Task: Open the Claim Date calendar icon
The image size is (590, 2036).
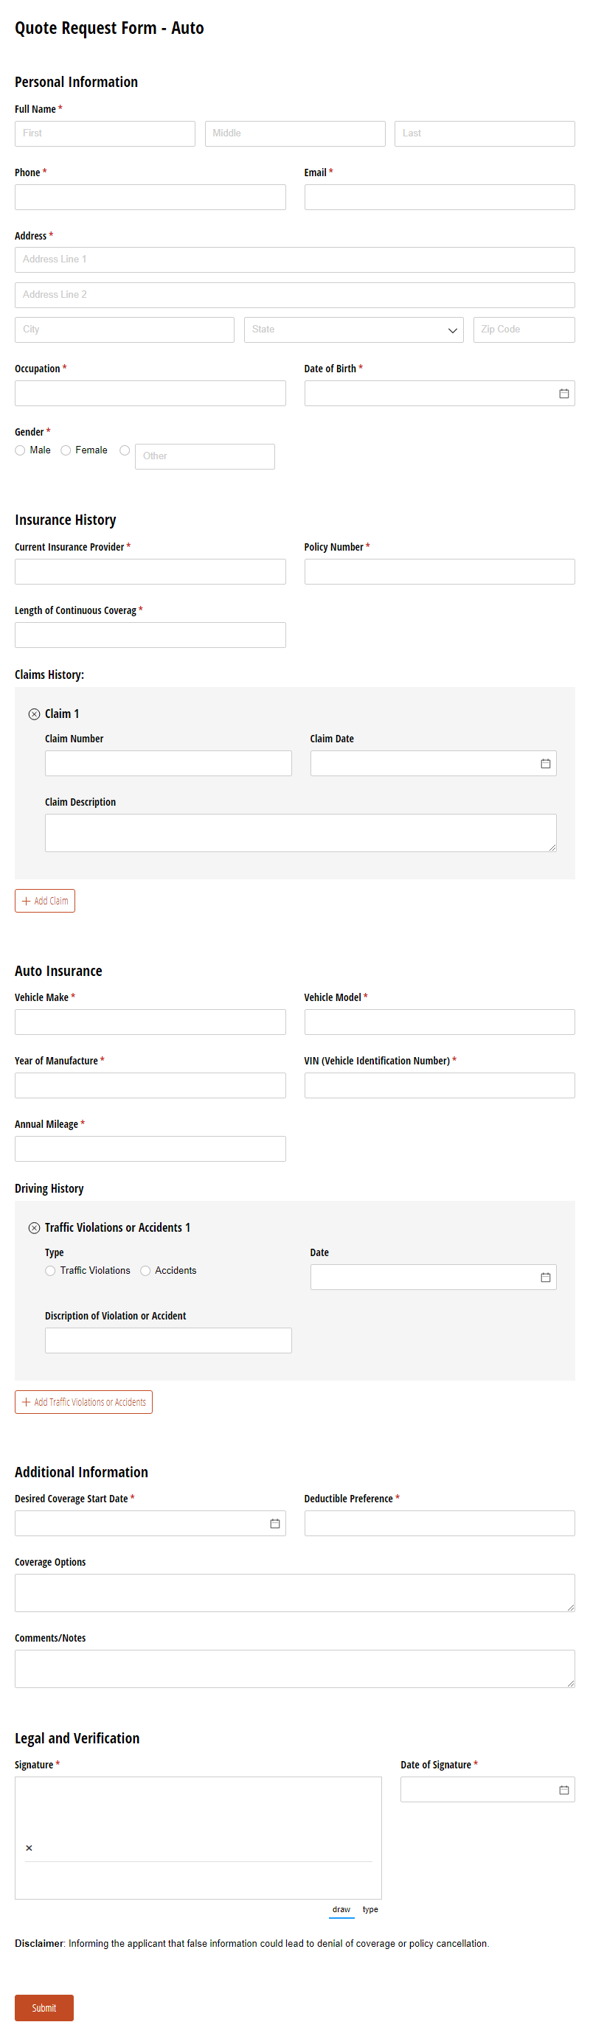Action: tap(546, 764)
